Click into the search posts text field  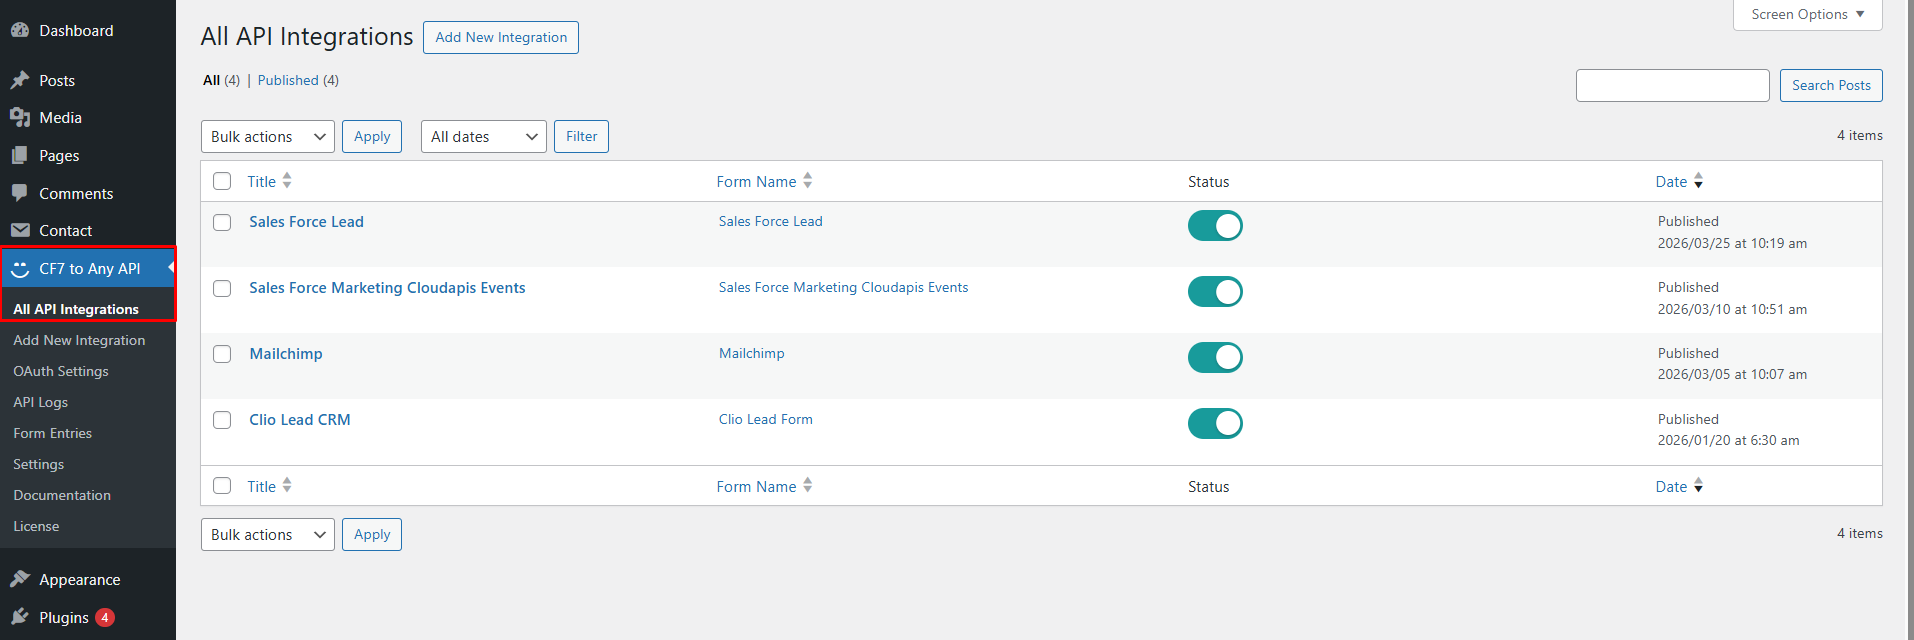pyautogui.click(x=1672, y=86)
